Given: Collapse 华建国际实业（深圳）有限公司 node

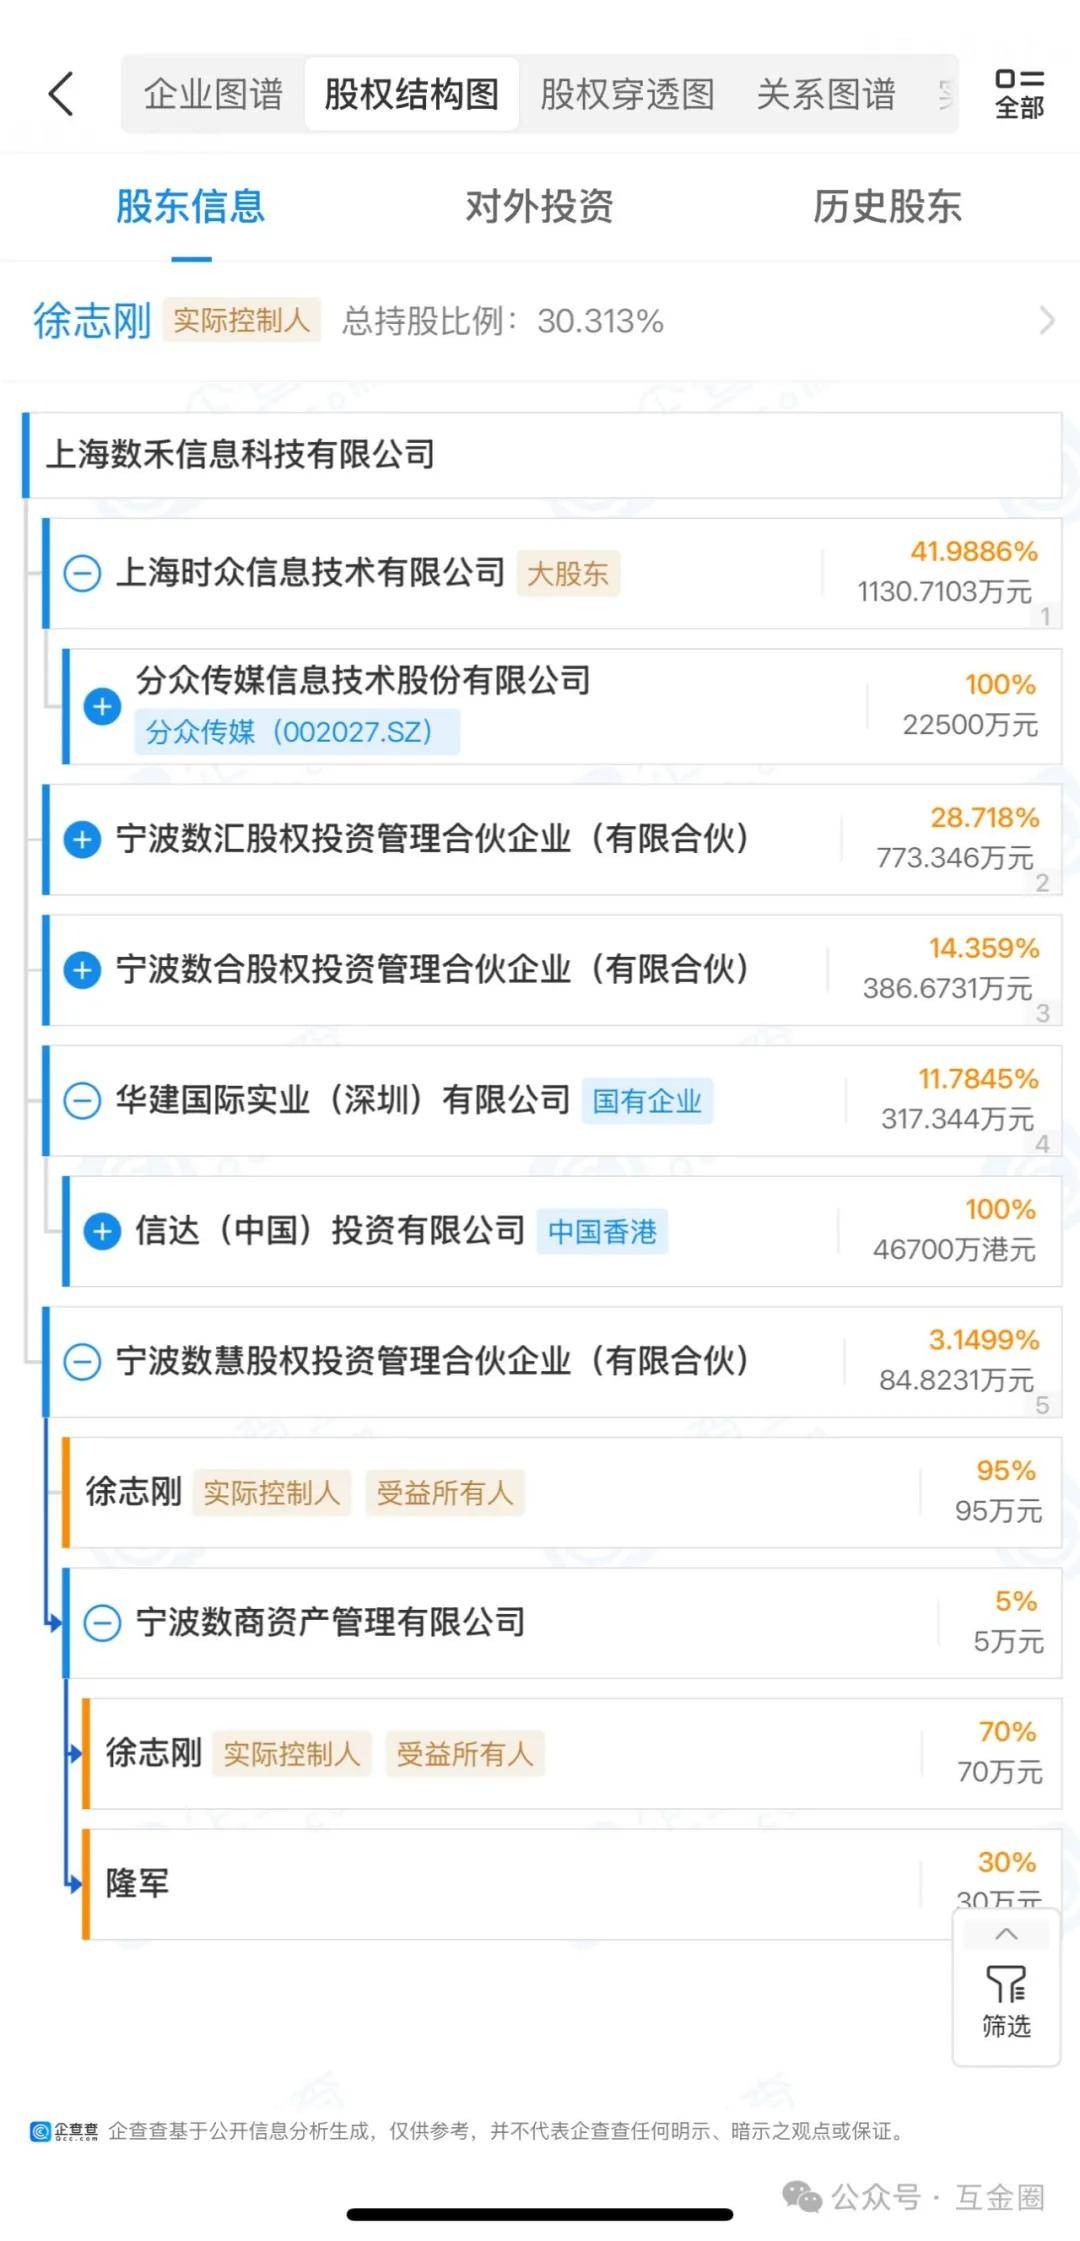Looking at the screenshot, I should click(x=82, y=1101).
